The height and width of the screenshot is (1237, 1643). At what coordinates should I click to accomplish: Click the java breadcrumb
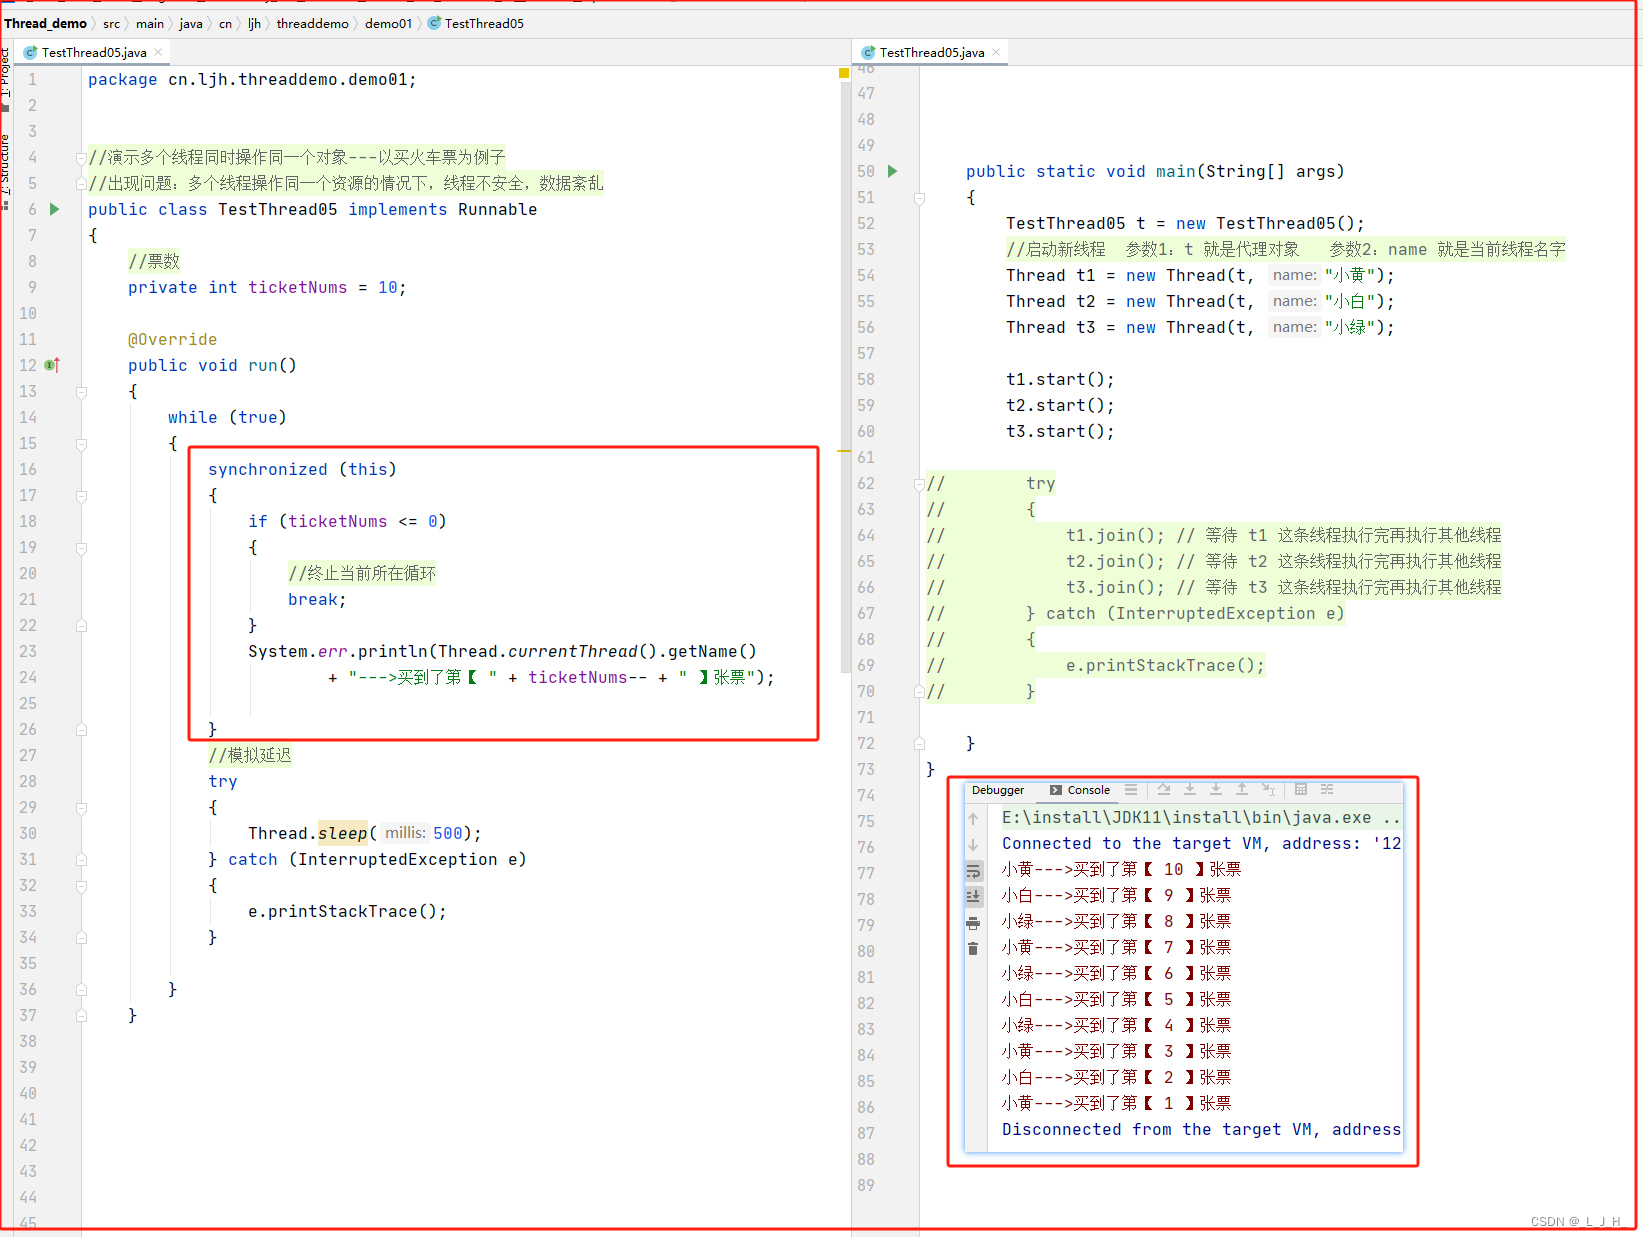(191, 23)
